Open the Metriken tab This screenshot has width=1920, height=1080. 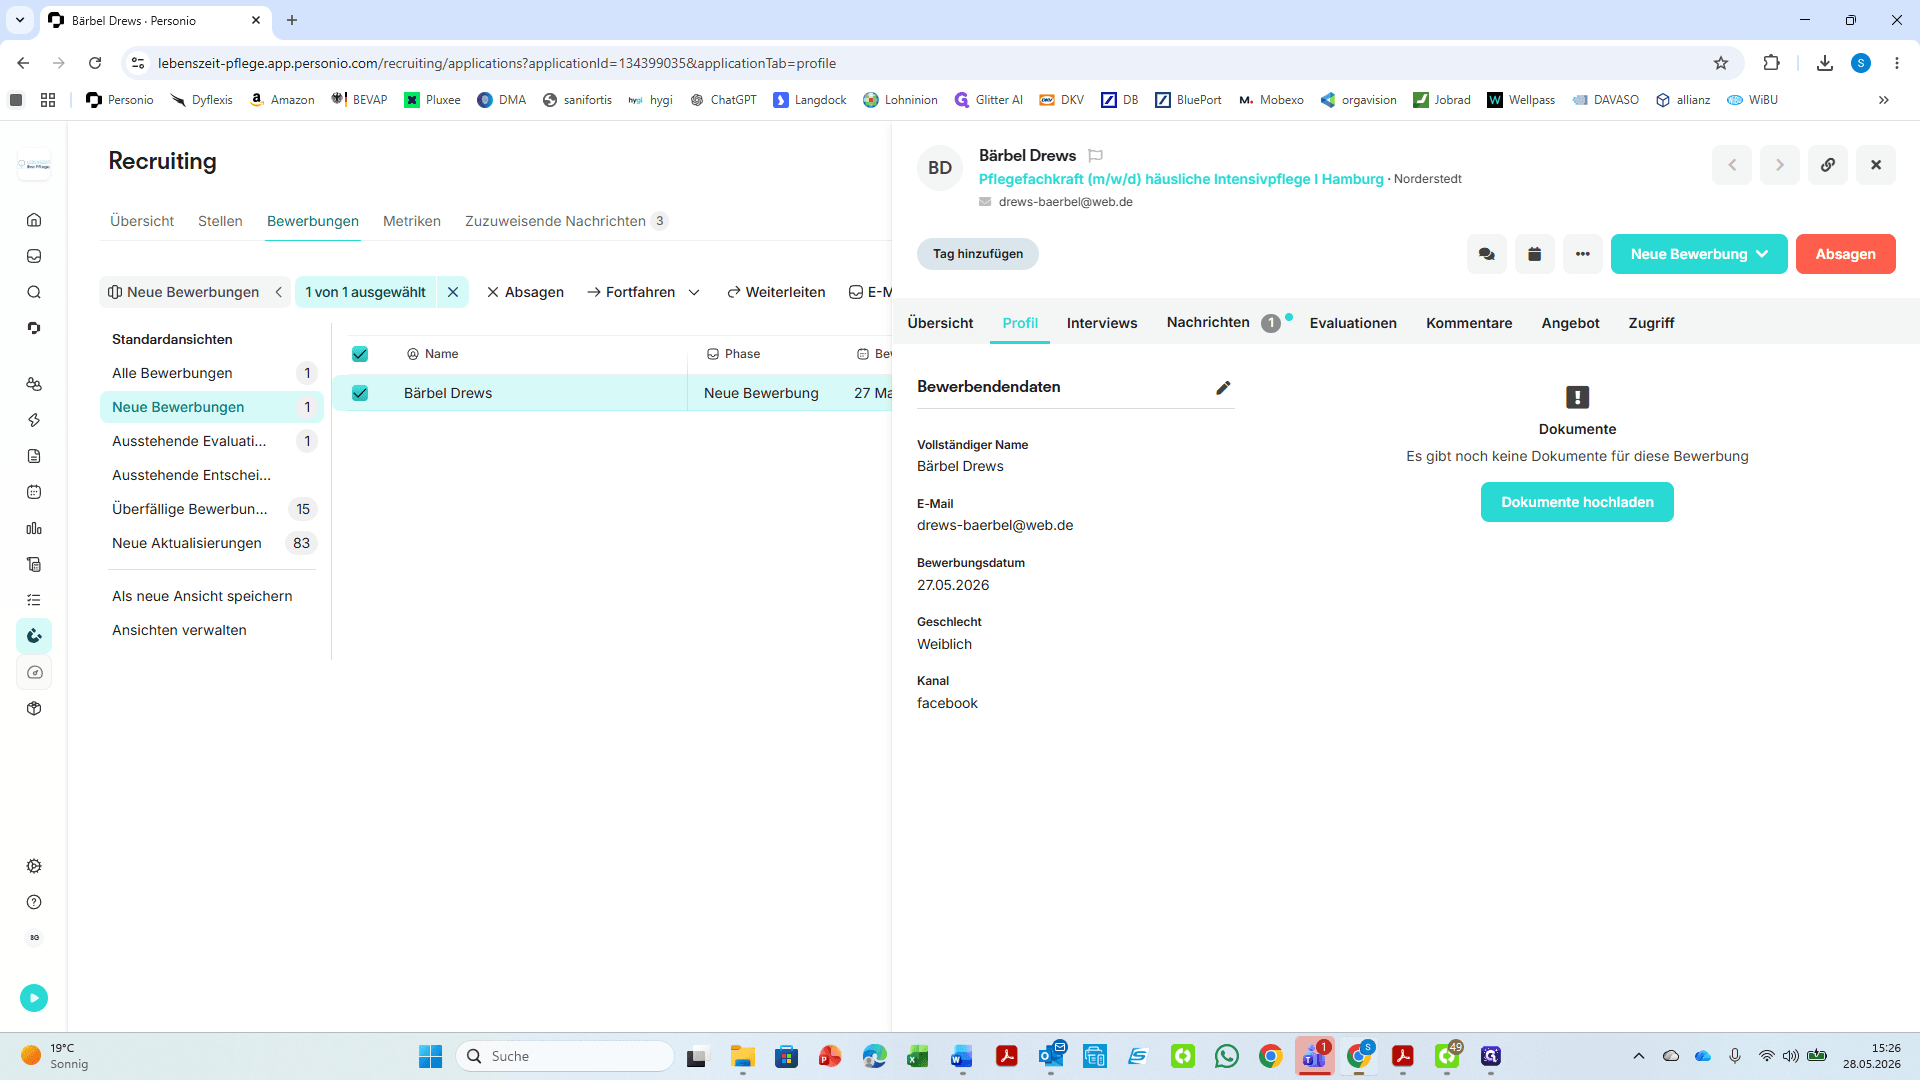(x=412, y=221)
